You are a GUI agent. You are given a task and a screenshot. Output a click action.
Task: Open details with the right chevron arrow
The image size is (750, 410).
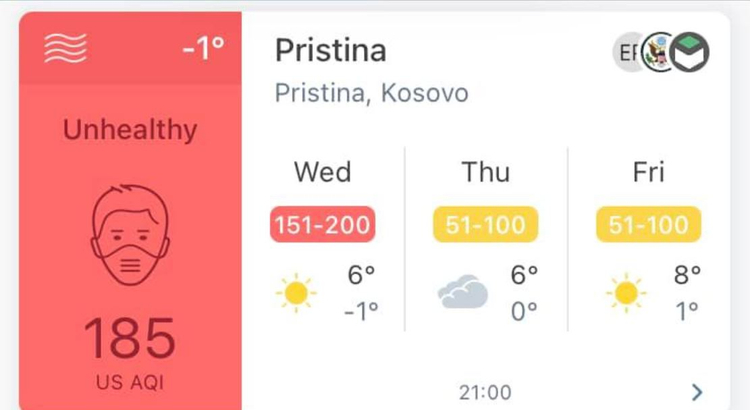pyautogui.click(x=697, y=392)
